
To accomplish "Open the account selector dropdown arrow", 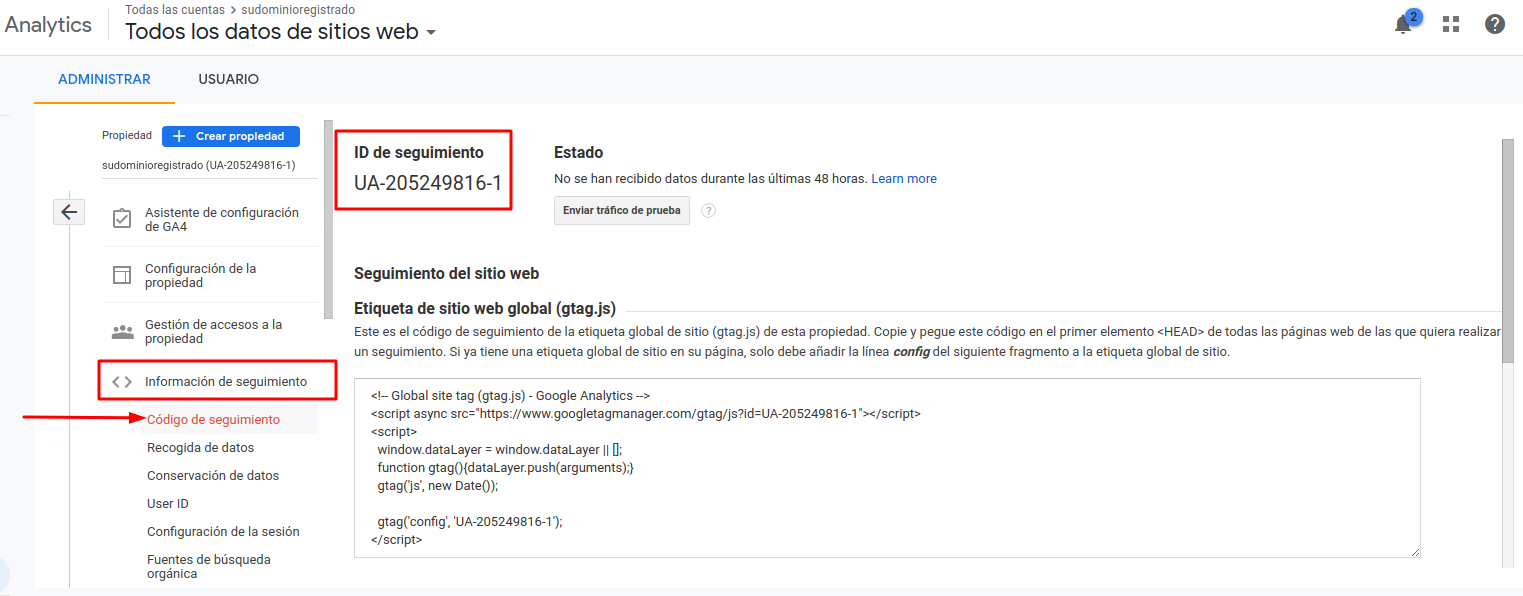I will coord(431,32).
